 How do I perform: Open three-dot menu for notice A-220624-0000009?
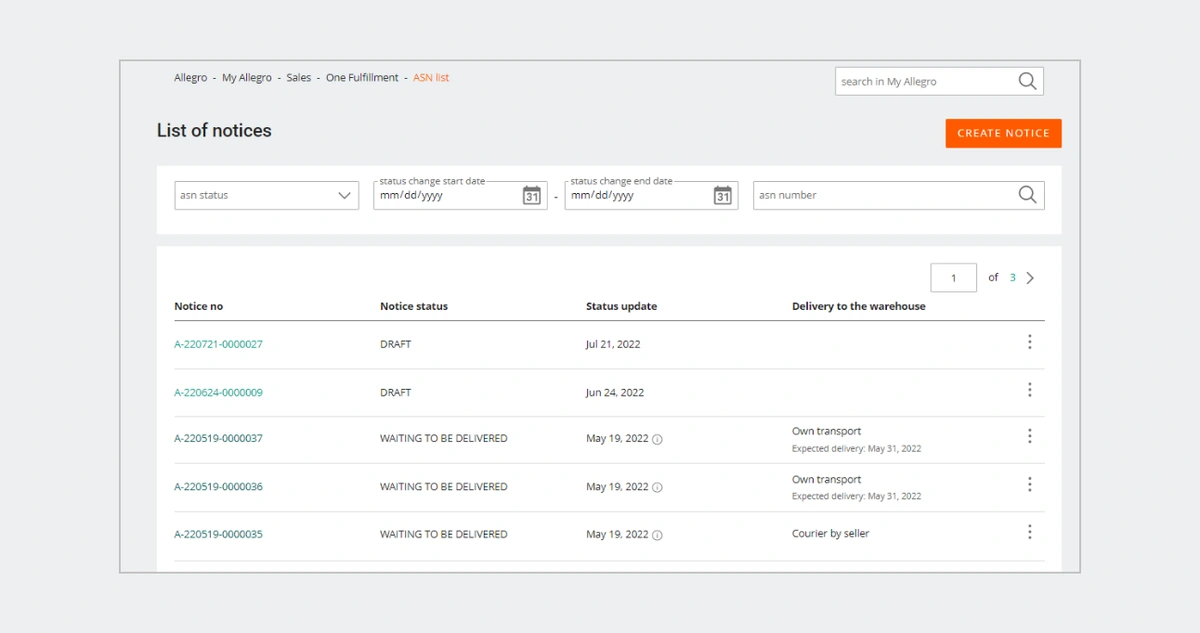pos(1029,391)
